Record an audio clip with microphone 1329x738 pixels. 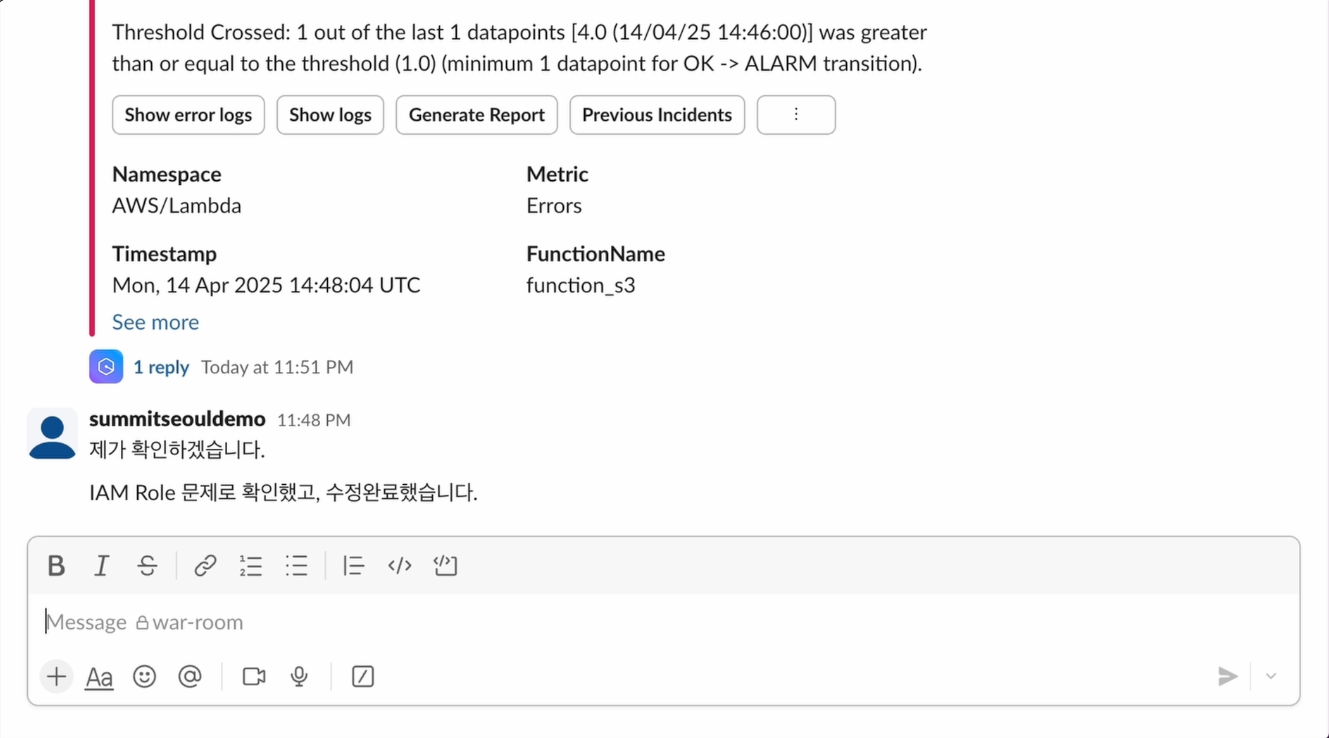click(x=299, y=677)
